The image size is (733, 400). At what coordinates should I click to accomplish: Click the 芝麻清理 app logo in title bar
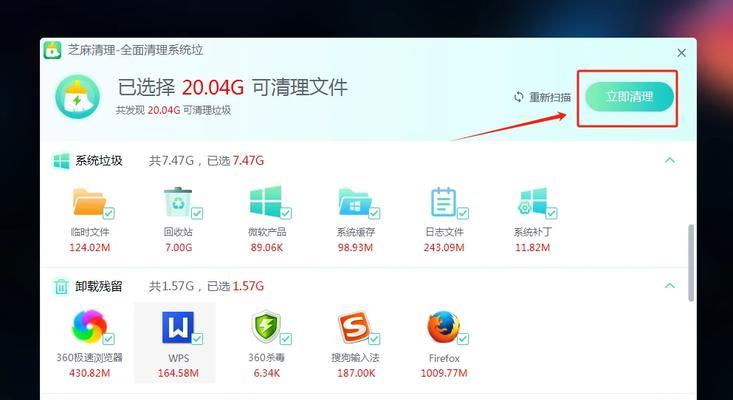[52, 50]
